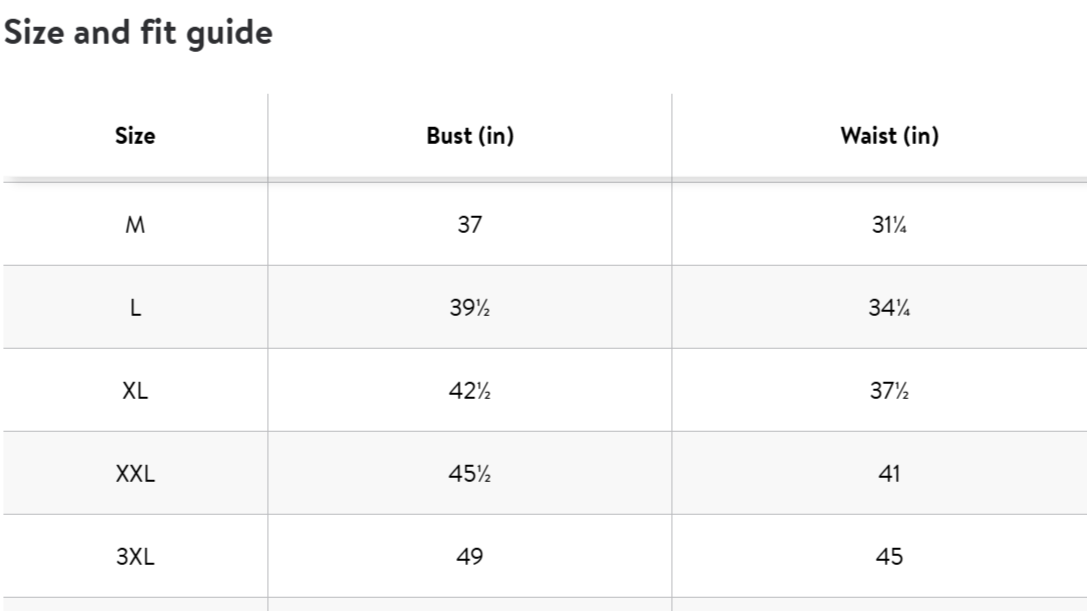This screenshot has width=1087, height=611.
Task: Select the L size cell
Action: pos(135,307)
